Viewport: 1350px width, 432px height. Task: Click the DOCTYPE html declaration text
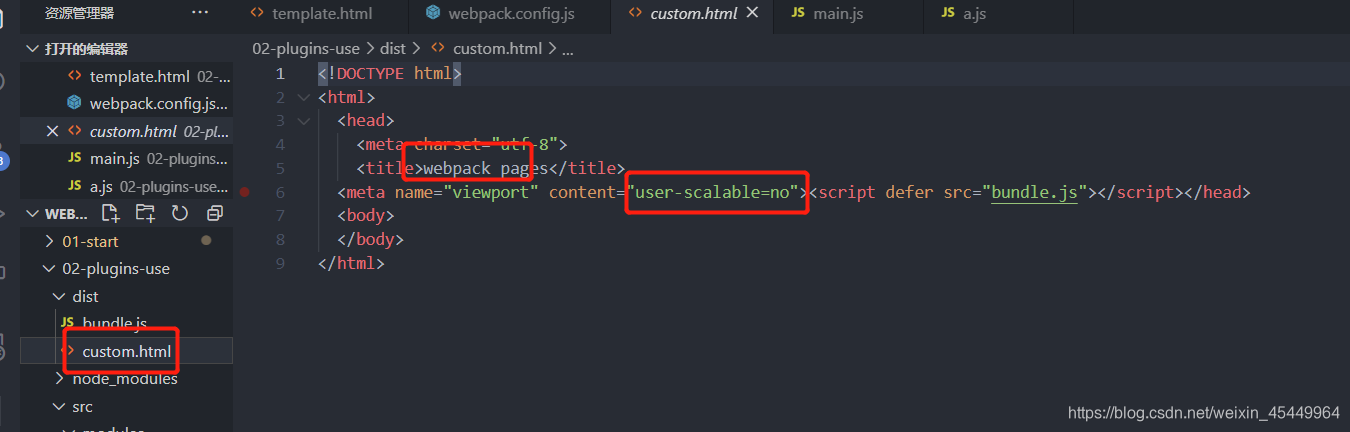tap(389, 73)
